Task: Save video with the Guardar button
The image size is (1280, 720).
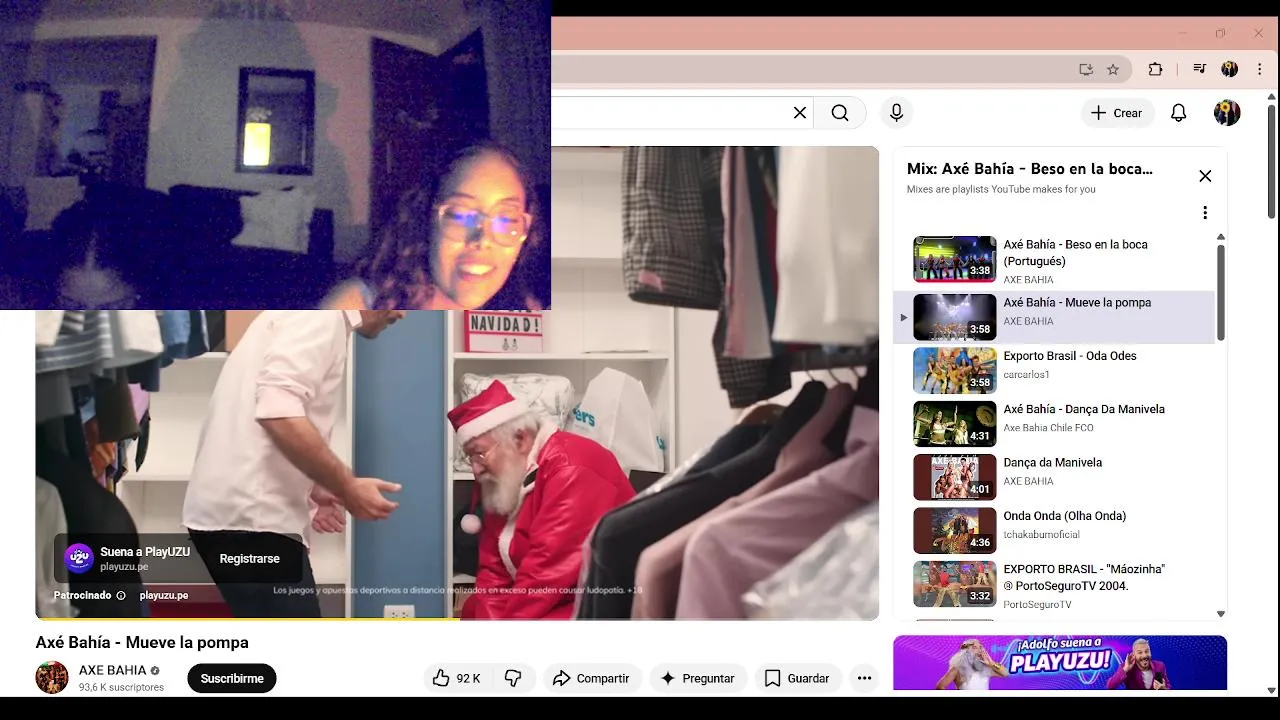Action: click(797, 678)
